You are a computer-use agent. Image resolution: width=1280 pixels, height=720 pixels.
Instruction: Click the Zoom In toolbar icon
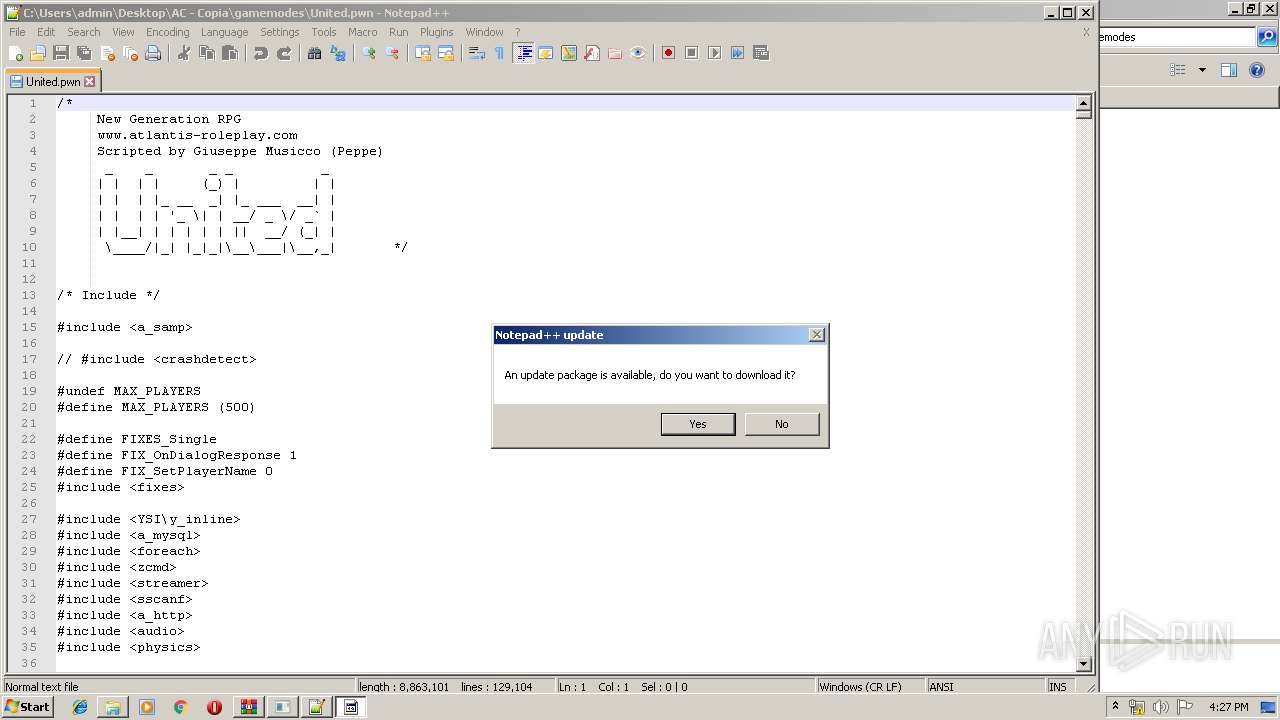tap(369, 53)
